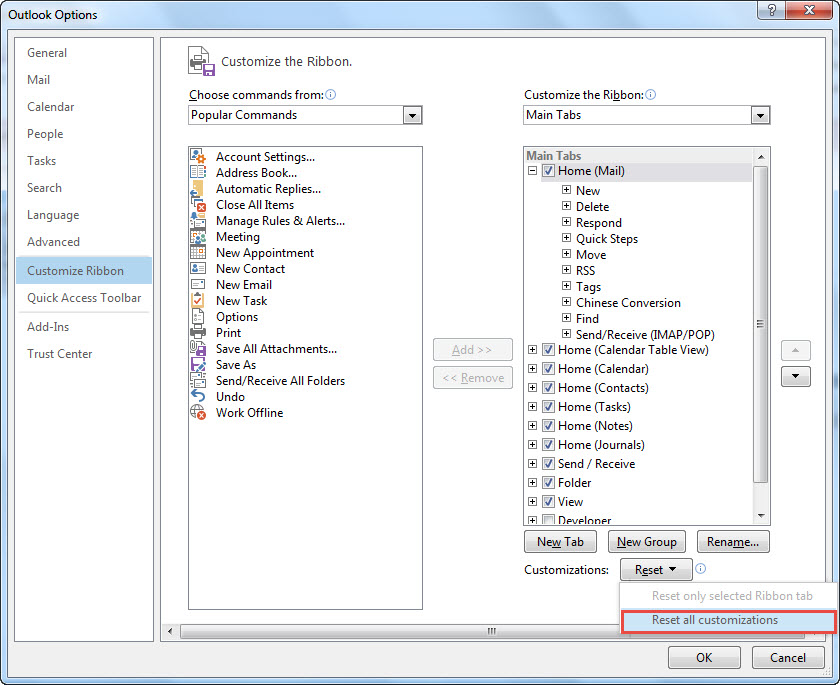Click the New Tab button

click(x=560, y=541)
